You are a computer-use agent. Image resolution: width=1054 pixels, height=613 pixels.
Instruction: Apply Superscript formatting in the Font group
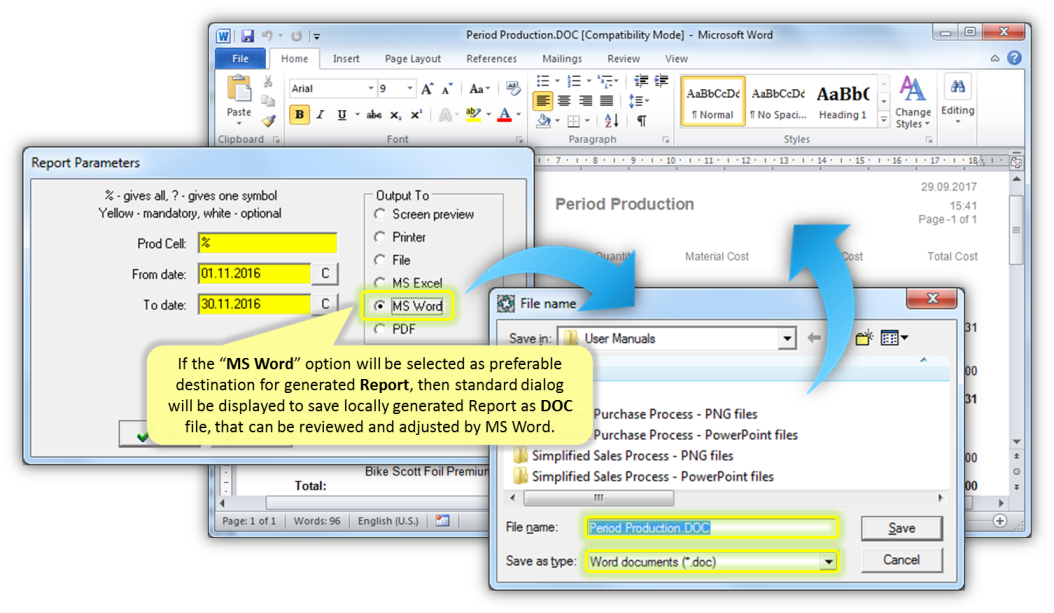pyautogui.click(x=416, y=115)
